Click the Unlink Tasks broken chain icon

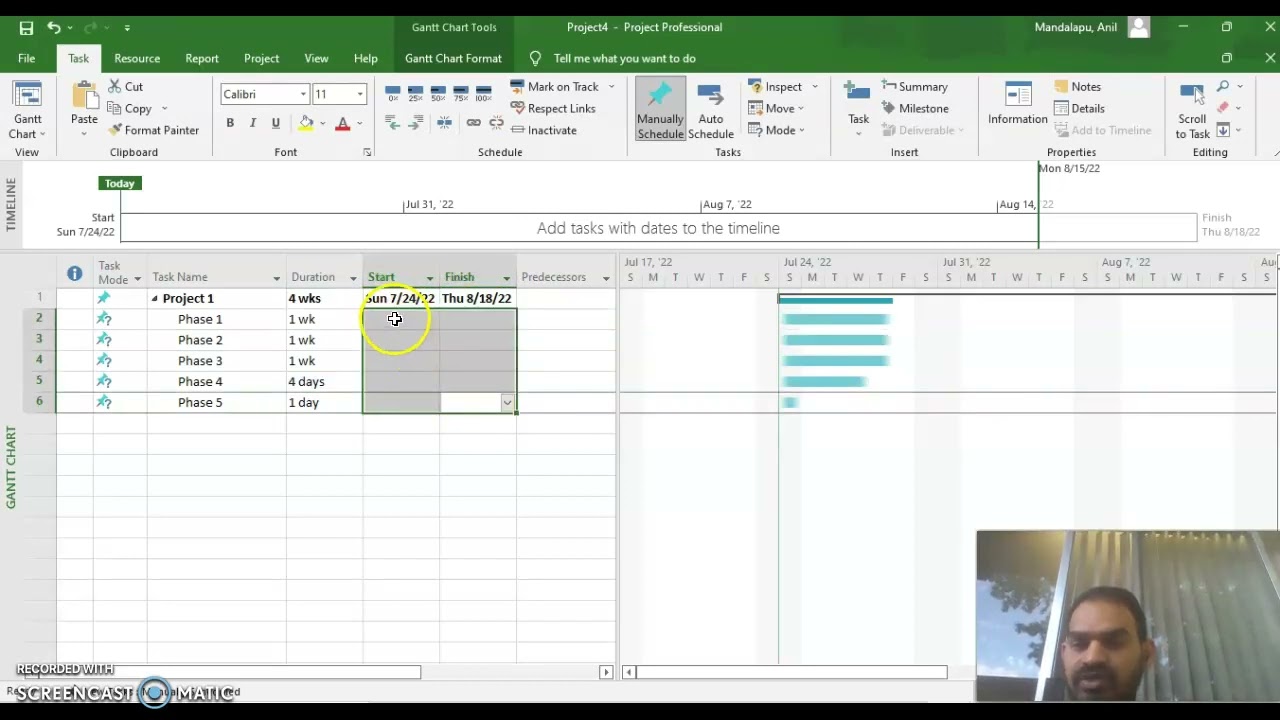(496, 123)
